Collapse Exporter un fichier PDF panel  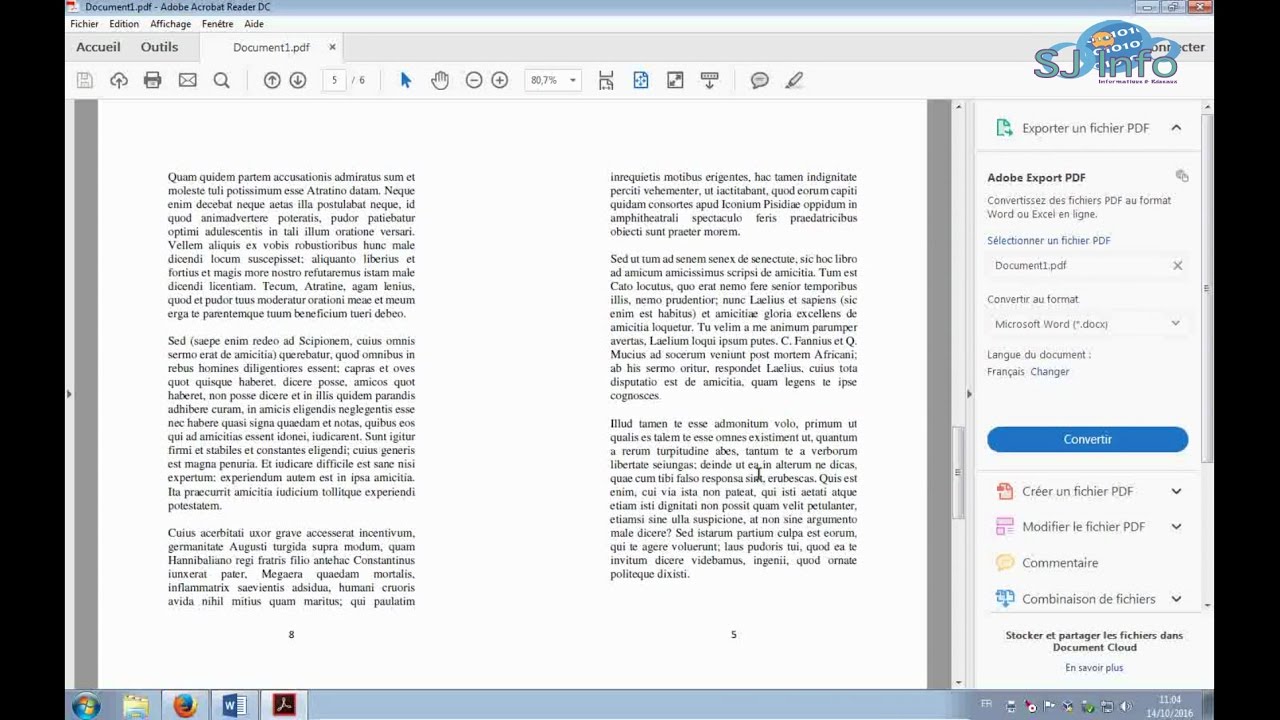[x=1176, y=128]
